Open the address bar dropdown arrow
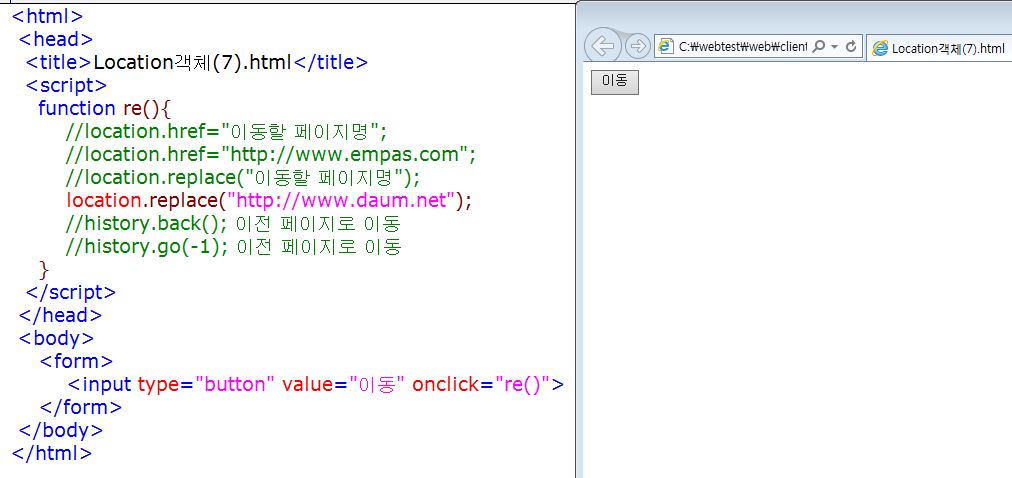The height and width of the screenshot is (478, 1012). [835, 46]
